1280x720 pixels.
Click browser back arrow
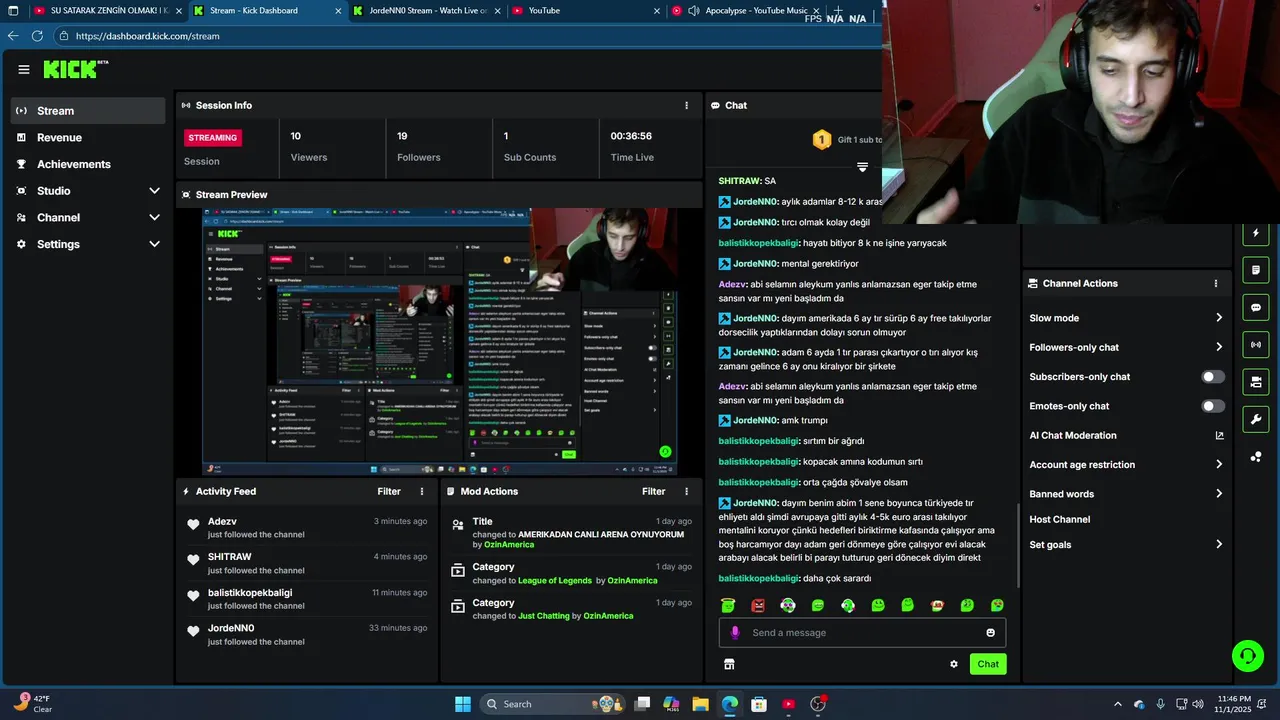[13, 36]
